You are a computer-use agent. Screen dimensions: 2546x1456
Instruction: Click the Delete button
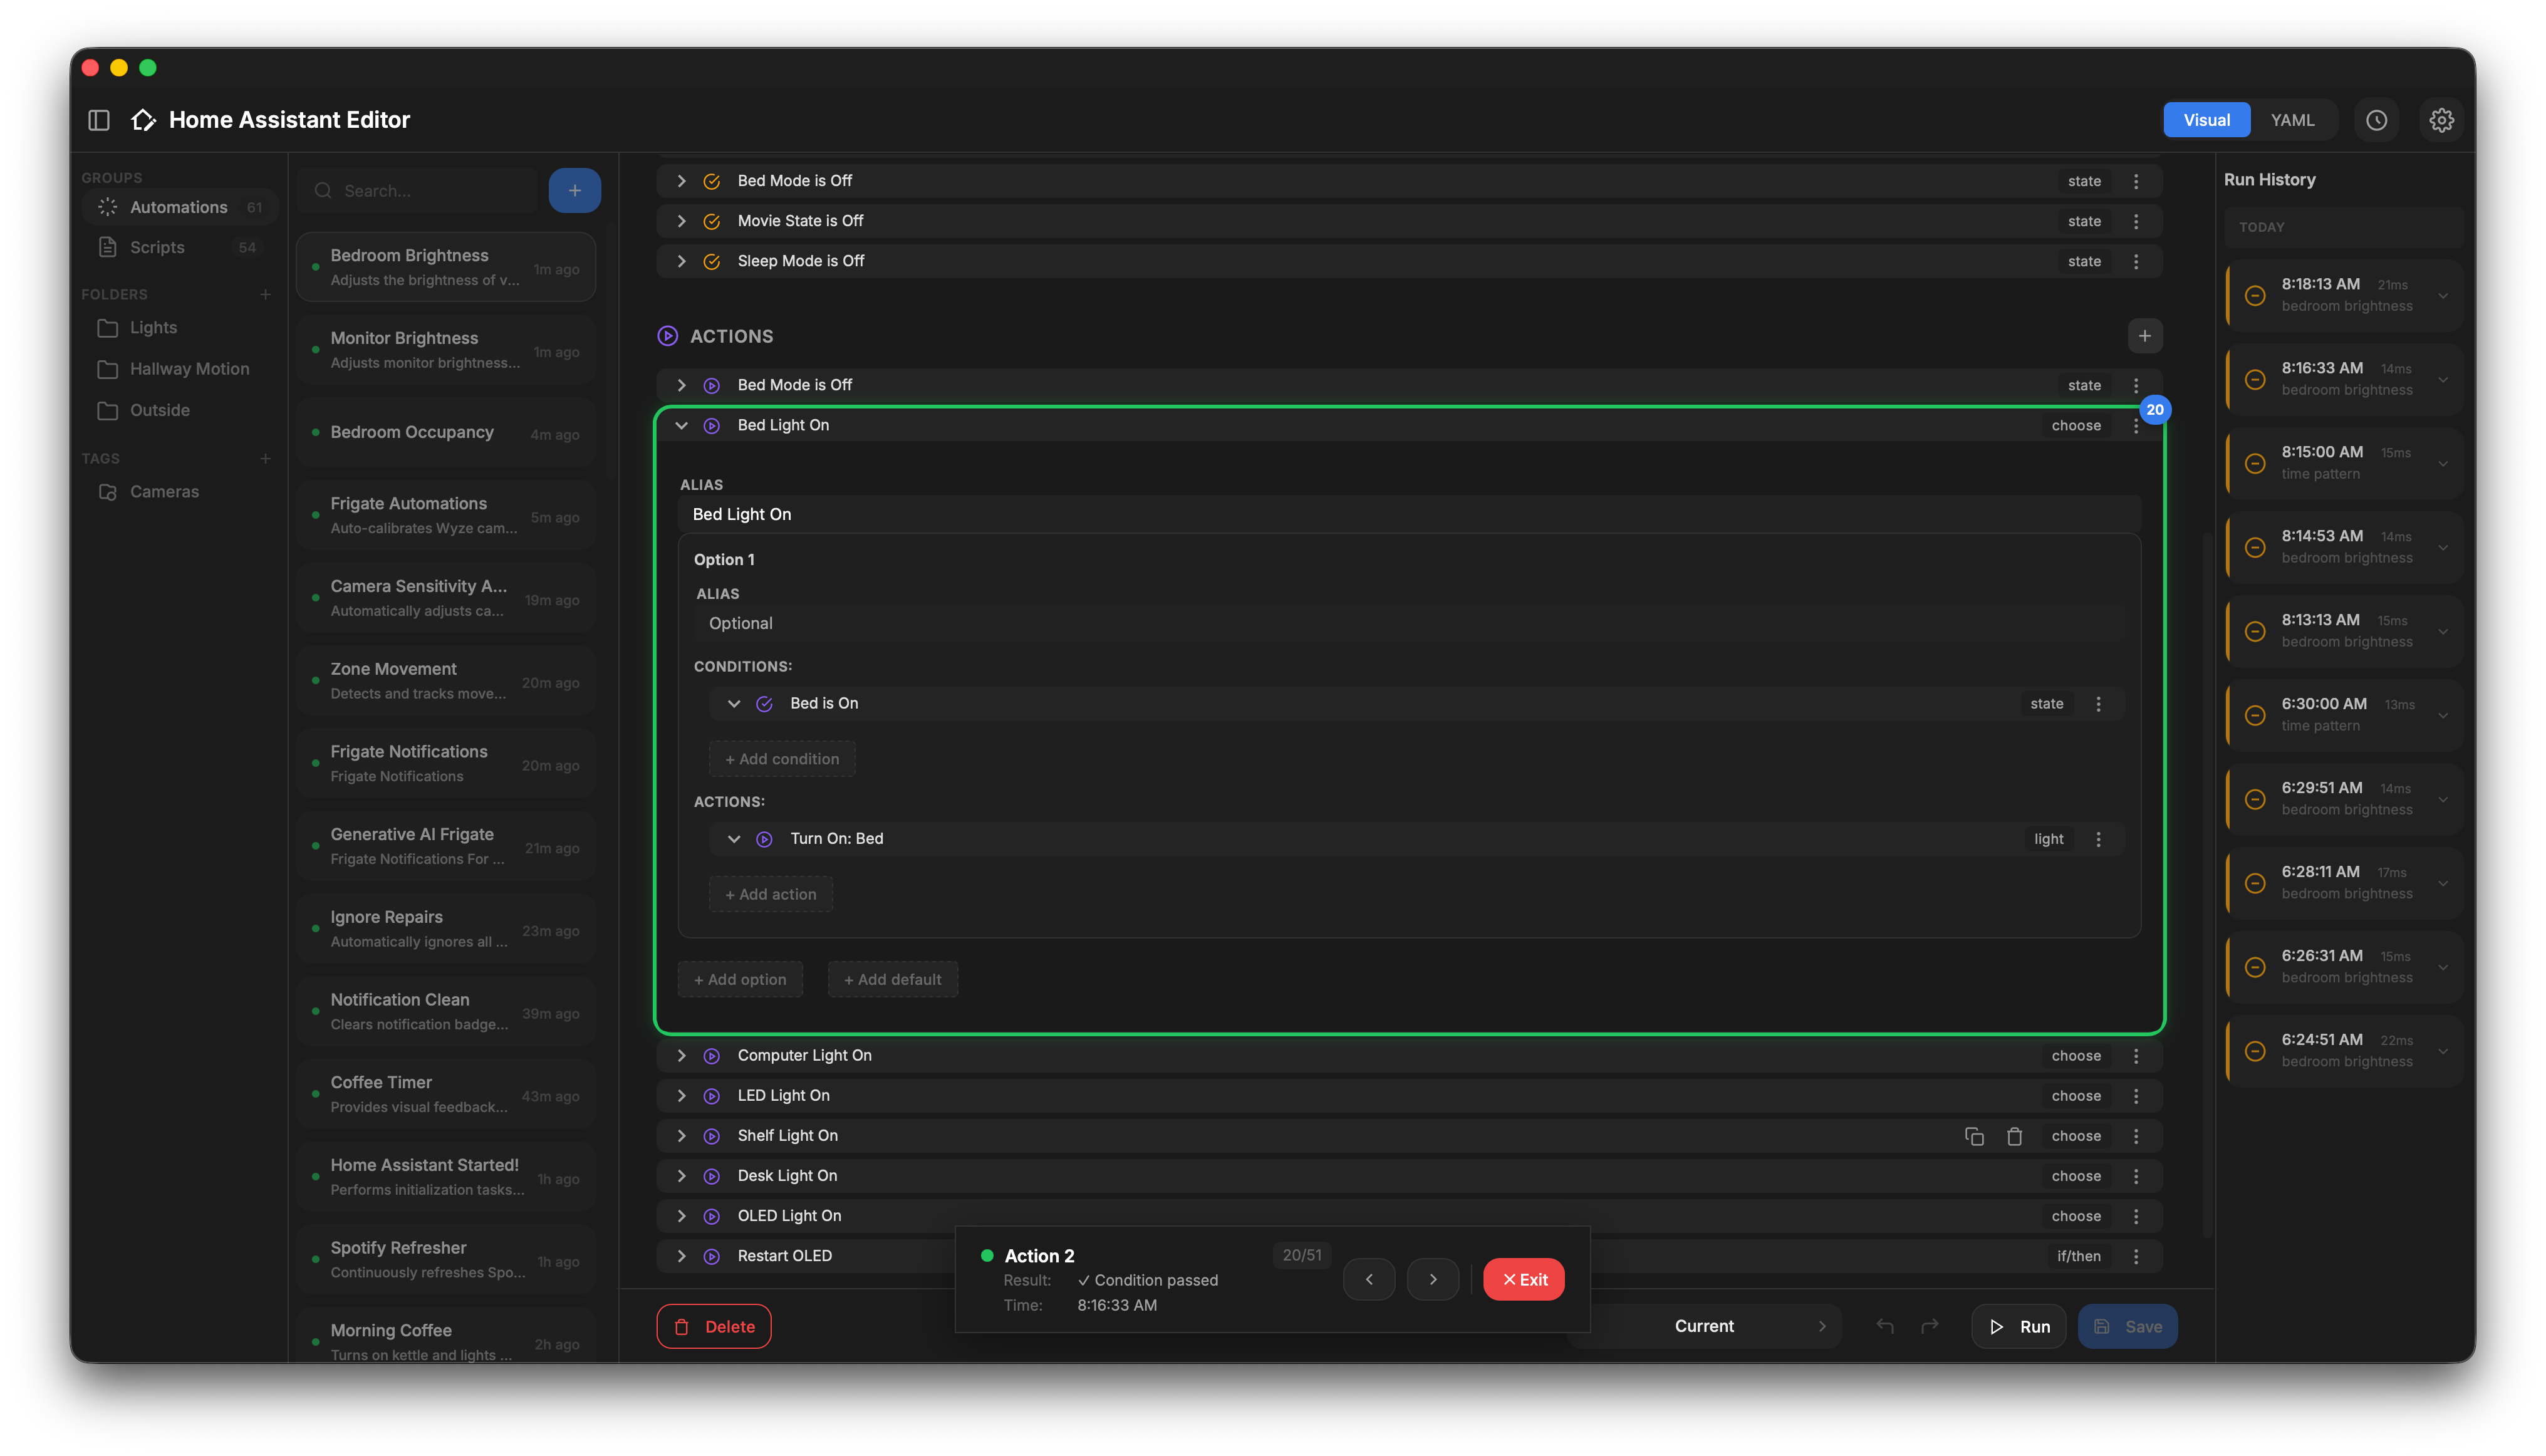(x=714, y=1326)
